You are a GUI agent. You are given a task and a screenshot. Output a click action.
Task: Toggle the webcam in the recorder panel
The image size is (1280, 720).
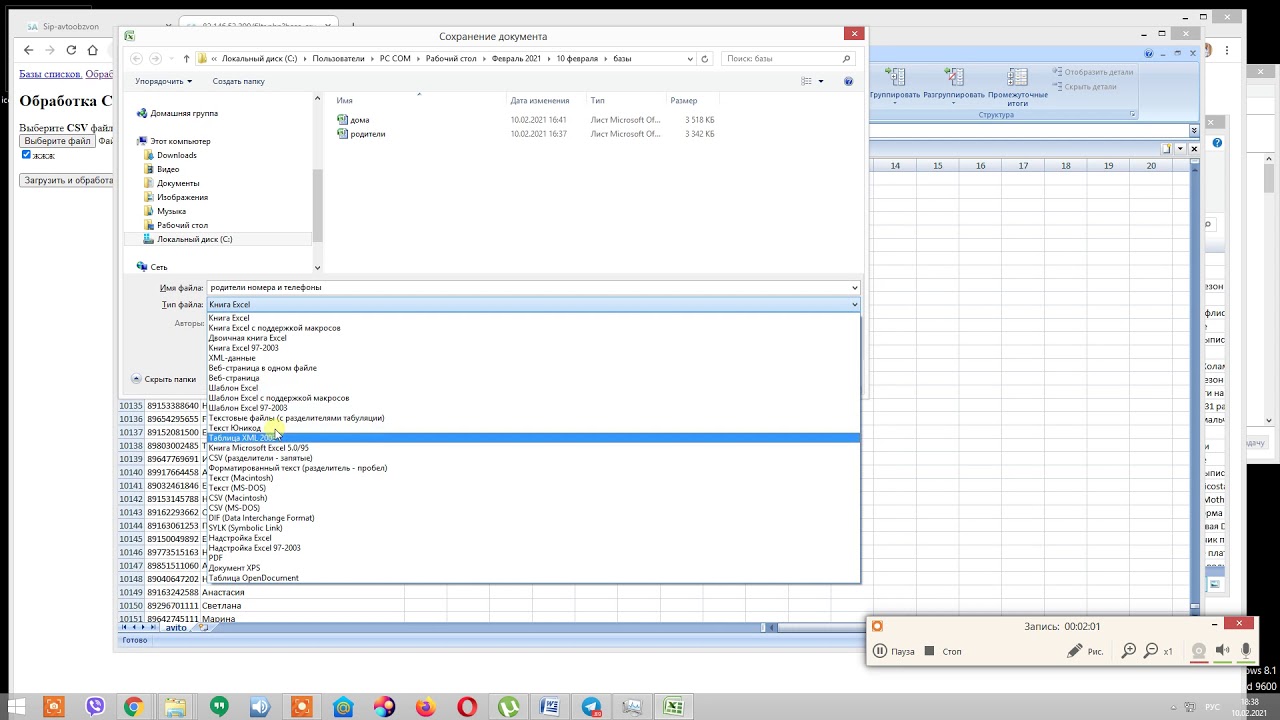[1198, 651]
